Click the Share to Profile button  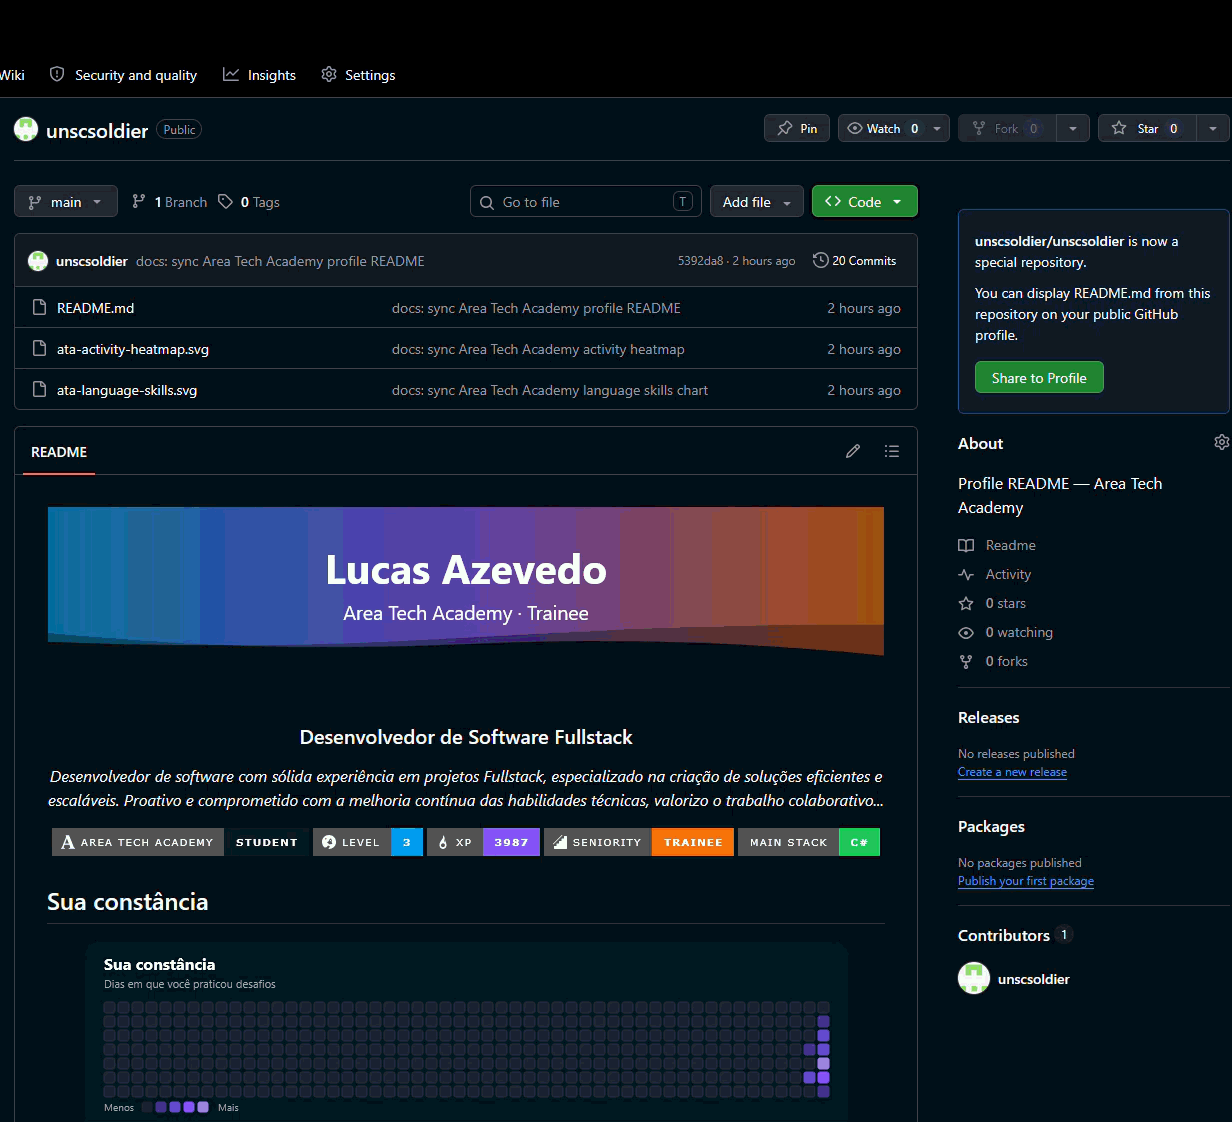1039,378
